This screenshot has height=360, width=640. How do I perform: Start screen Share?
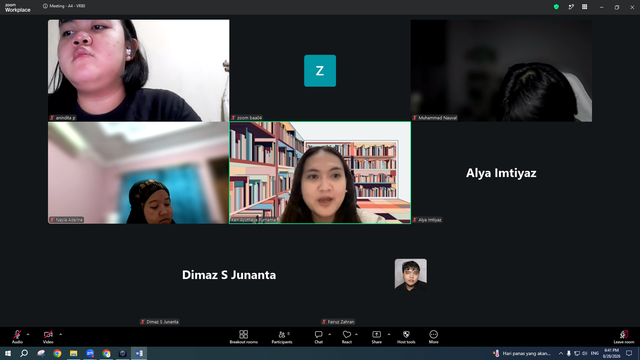click(x=376, y=337)
